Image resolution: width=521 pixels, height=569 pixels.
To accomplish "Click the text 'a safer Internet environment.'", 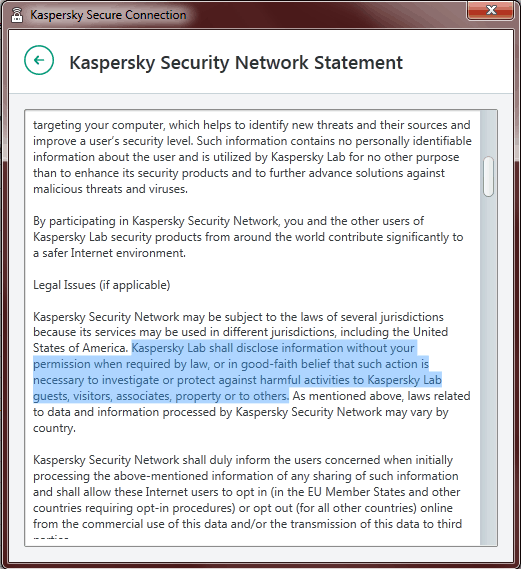I will [x=109, y=253].
